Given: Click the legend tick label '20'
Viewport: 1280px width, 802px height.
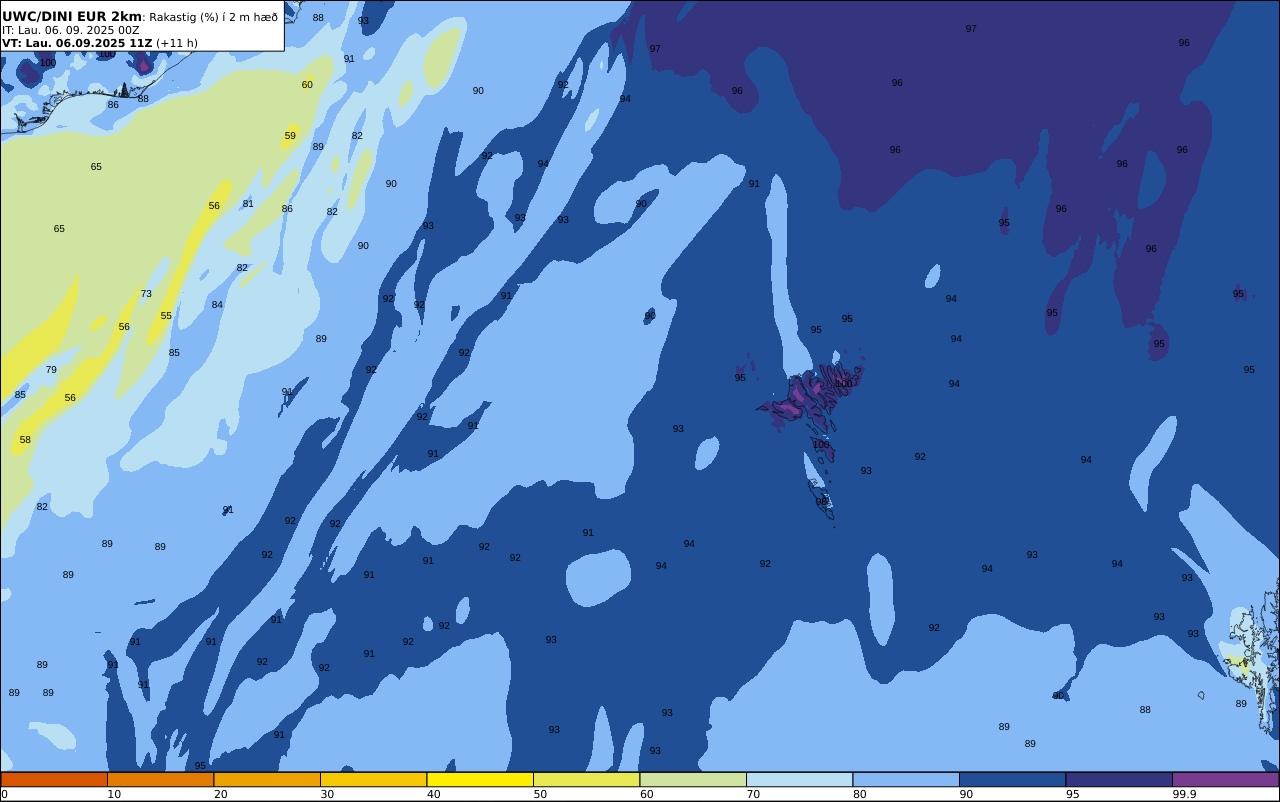Looking at the screenshot, I should click(x=220, y=794).
